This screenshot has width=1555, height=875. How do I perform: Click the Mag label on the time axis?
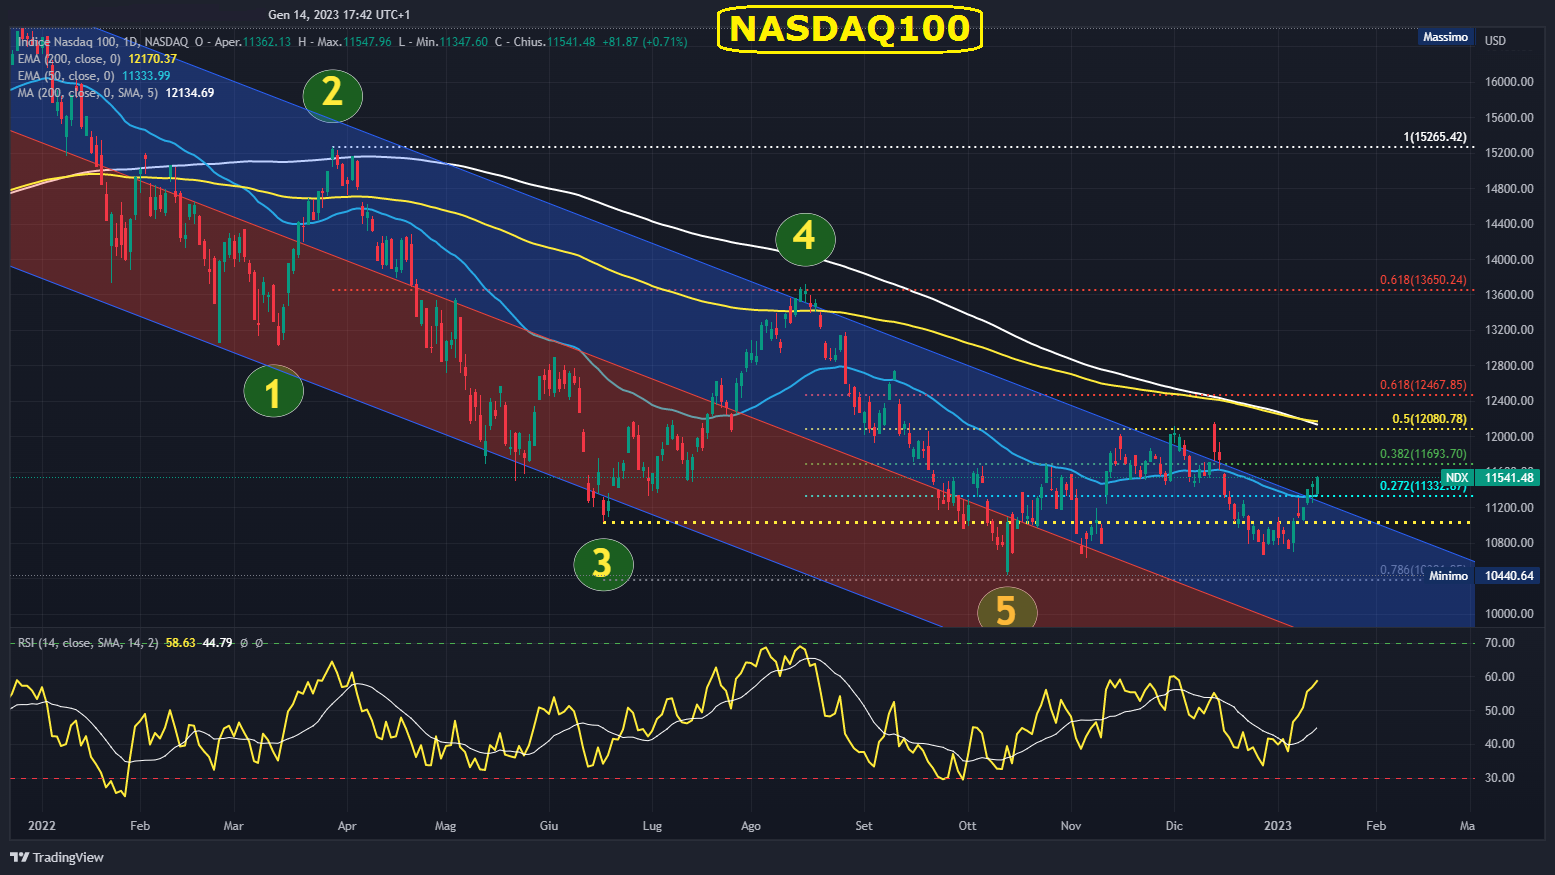[446, 826]
